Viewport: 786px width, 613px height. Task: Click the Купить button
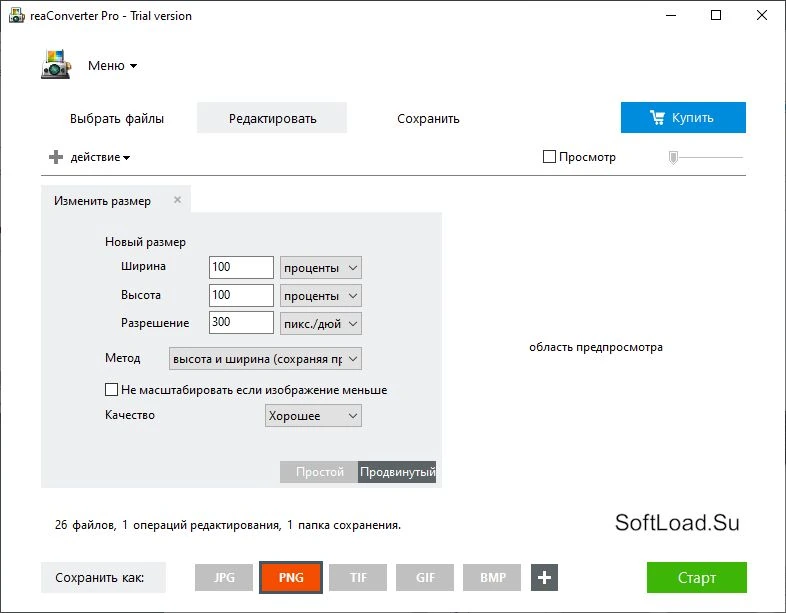683,118
